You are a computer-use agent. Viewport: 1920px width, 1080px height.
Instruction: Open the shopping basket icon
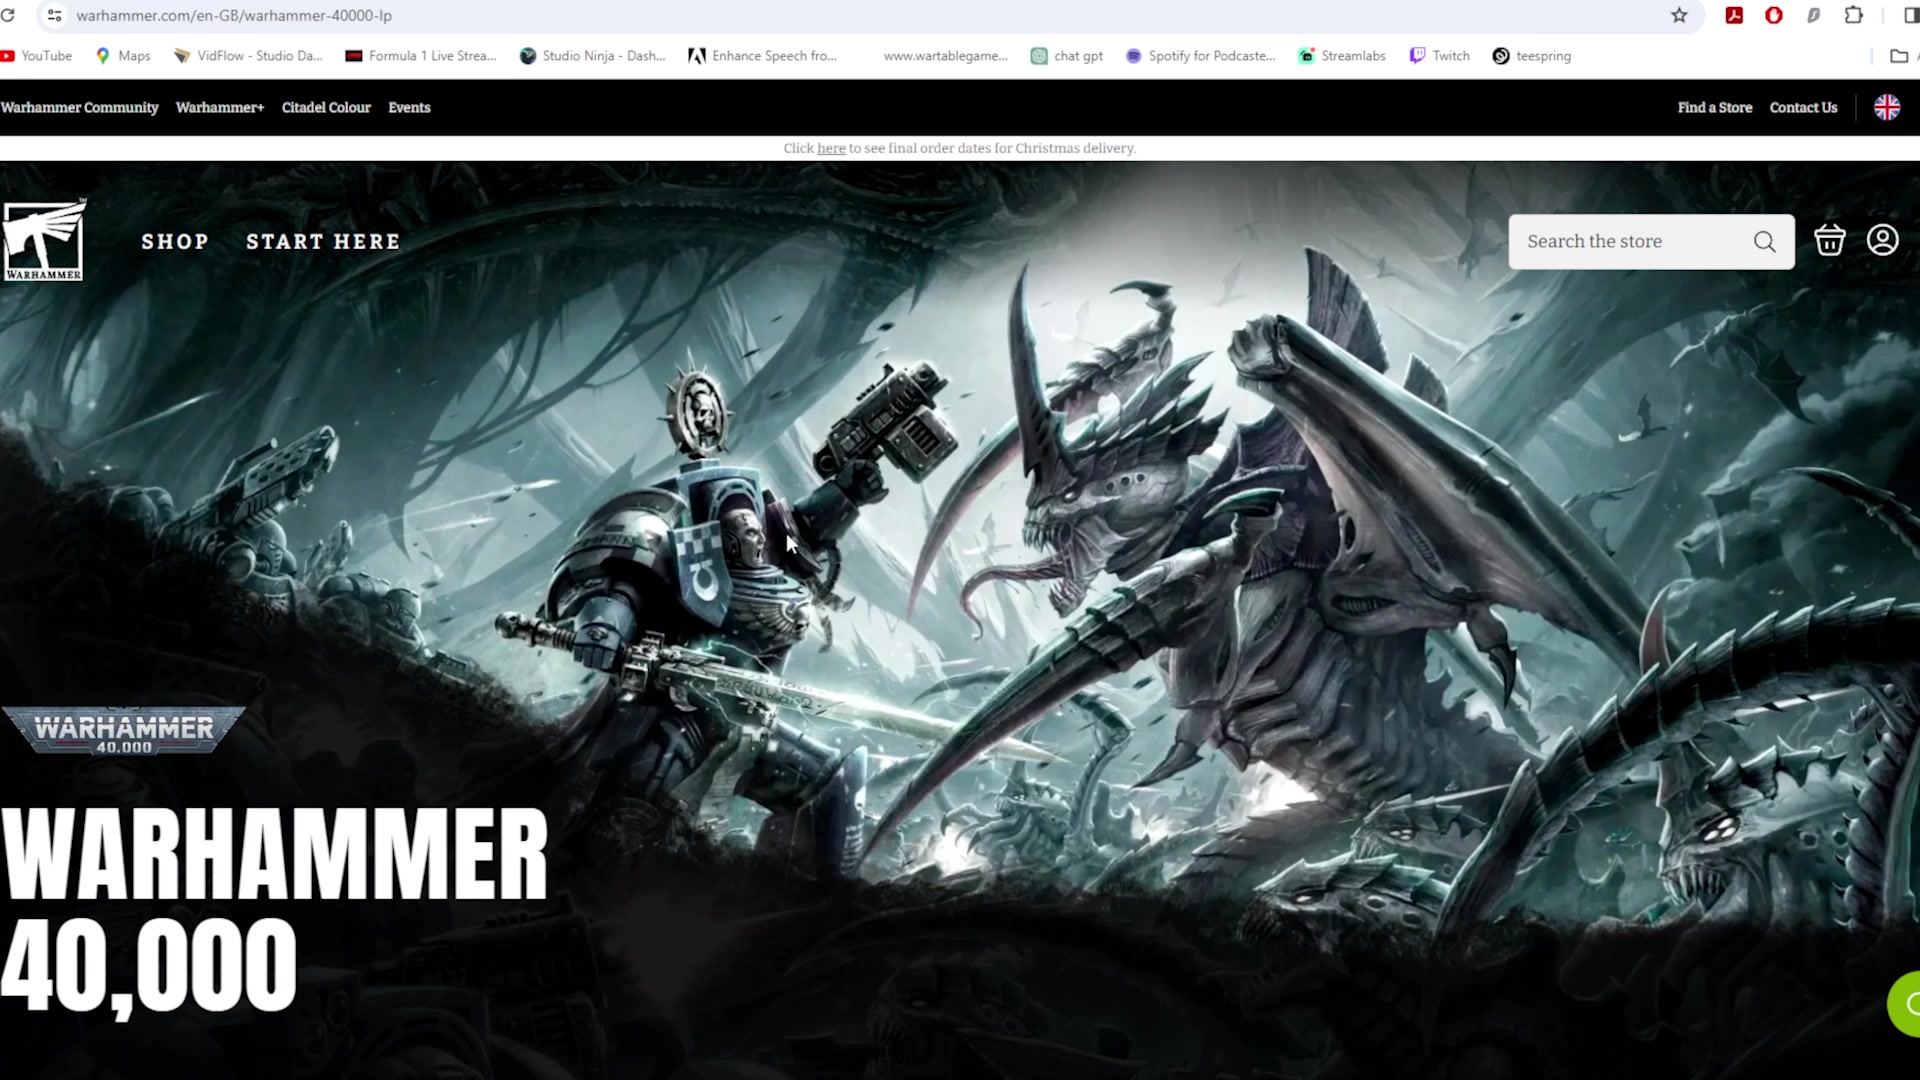[1830, 240]
